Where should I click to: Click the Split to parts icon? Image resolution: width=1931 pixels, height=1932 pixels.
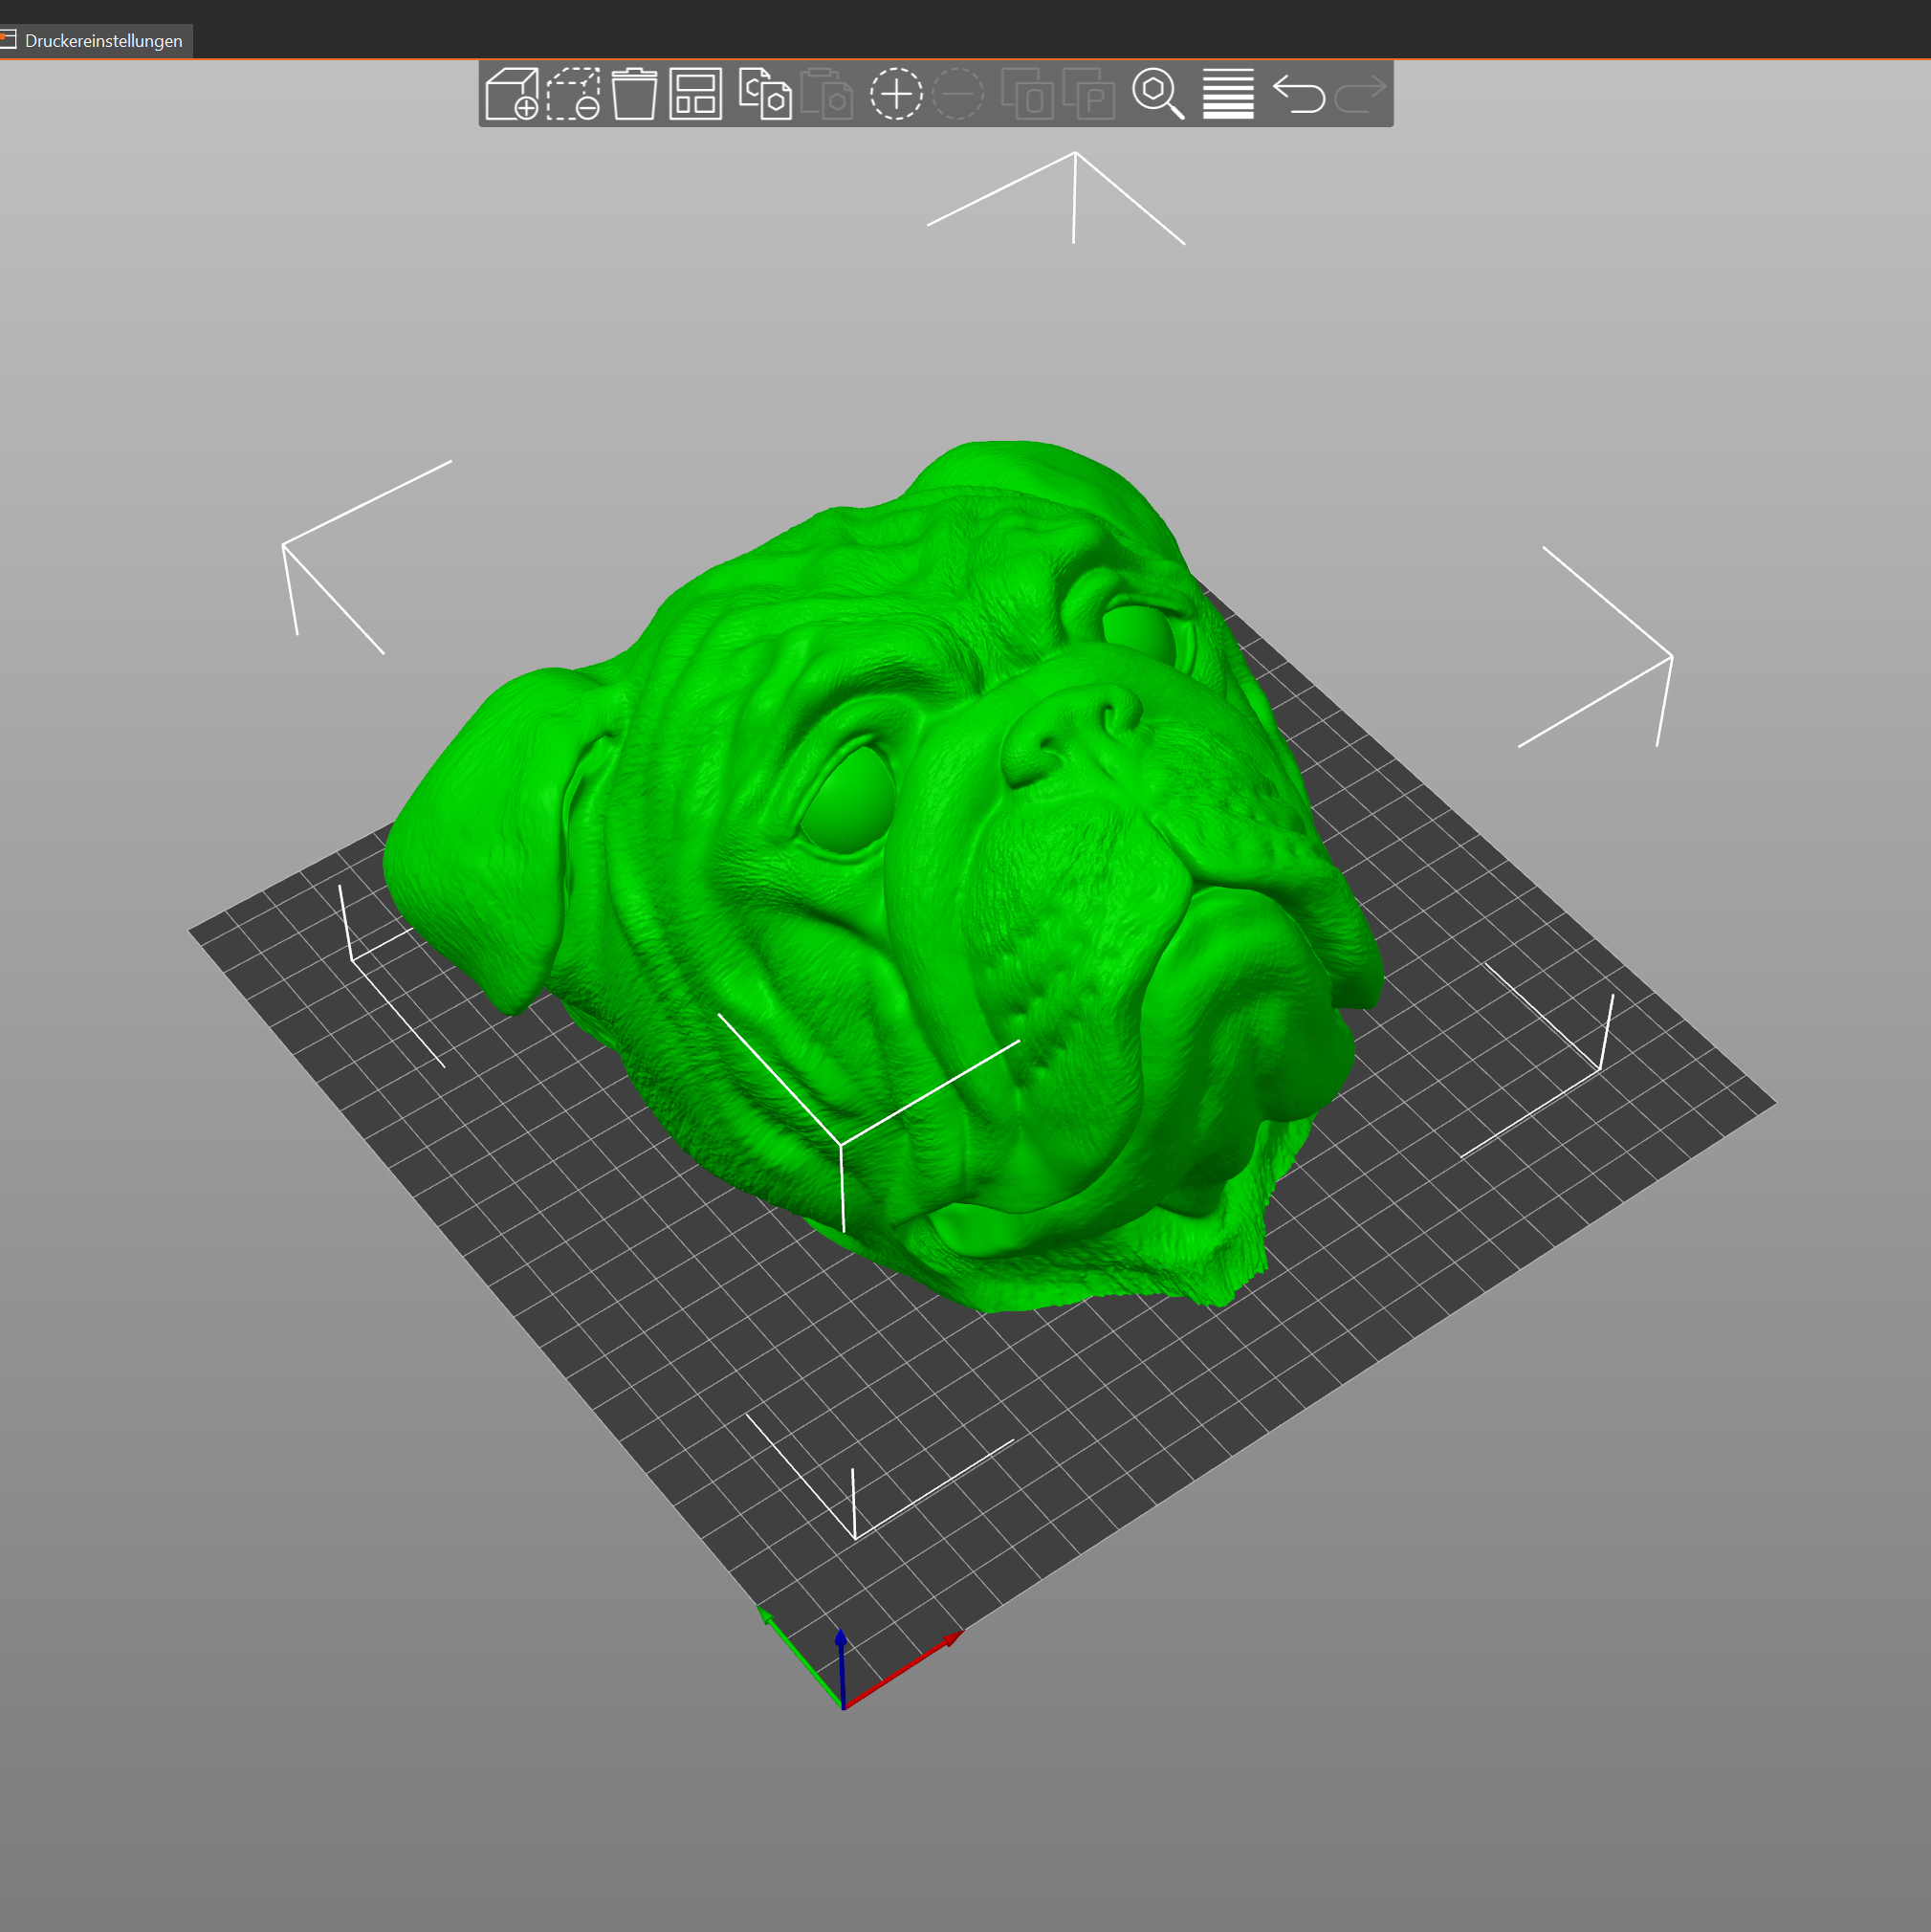click(1088, 94)
